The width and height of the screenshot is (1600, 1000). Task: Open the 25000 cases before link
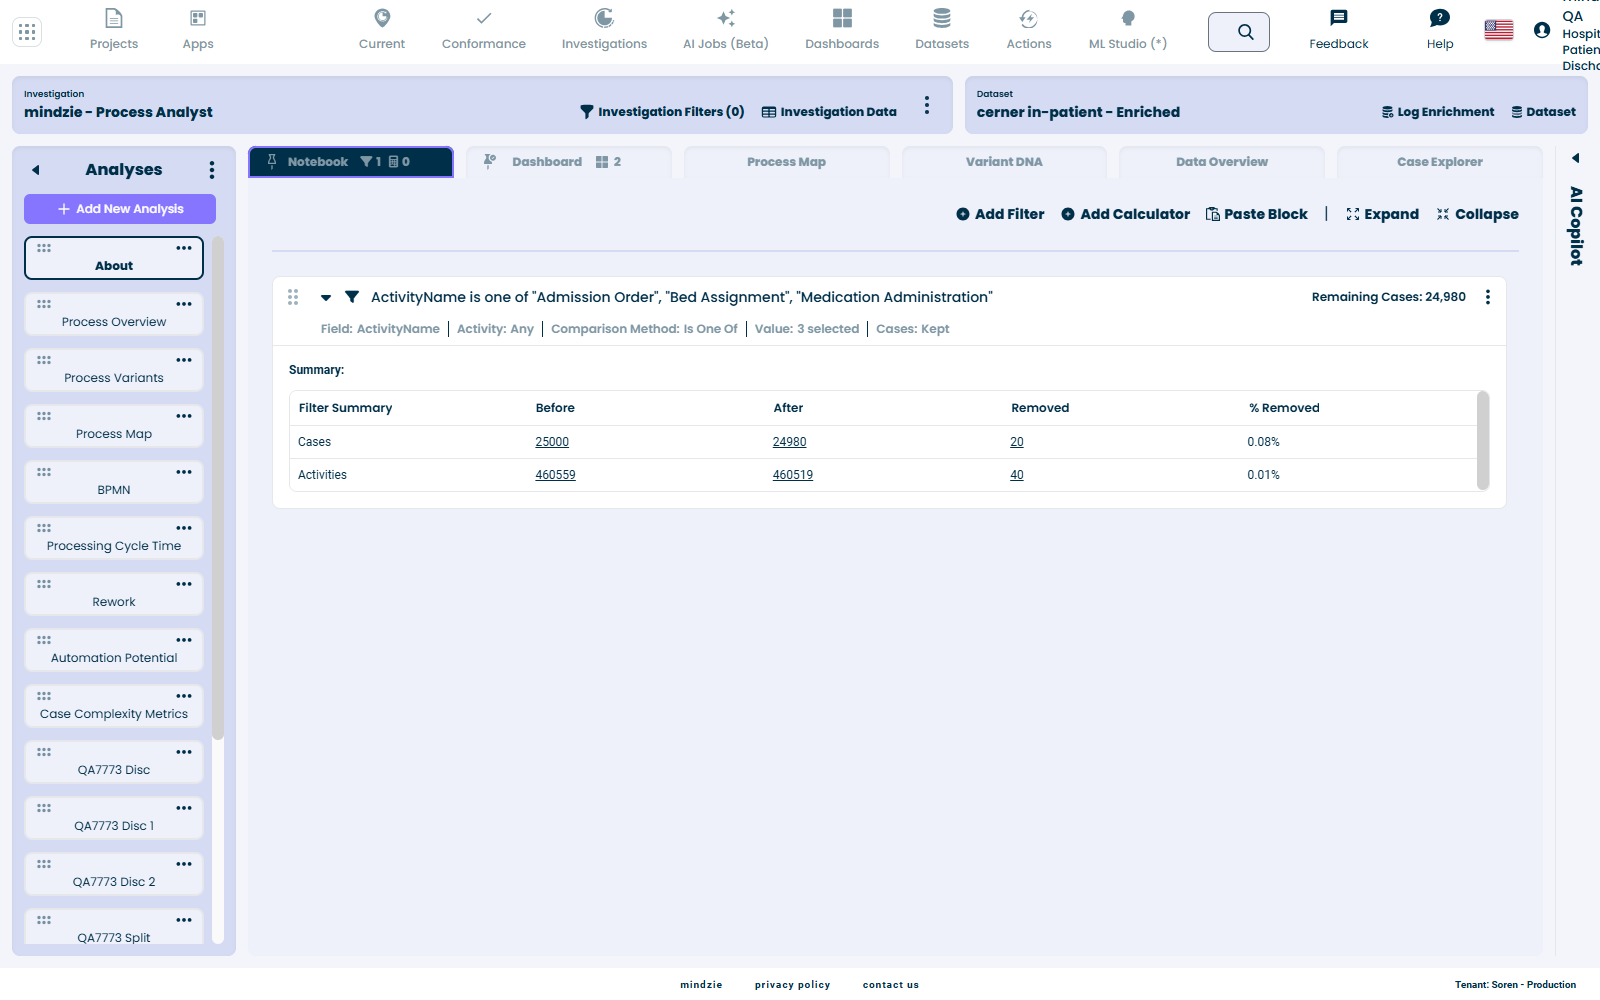[x=552, y=442]
